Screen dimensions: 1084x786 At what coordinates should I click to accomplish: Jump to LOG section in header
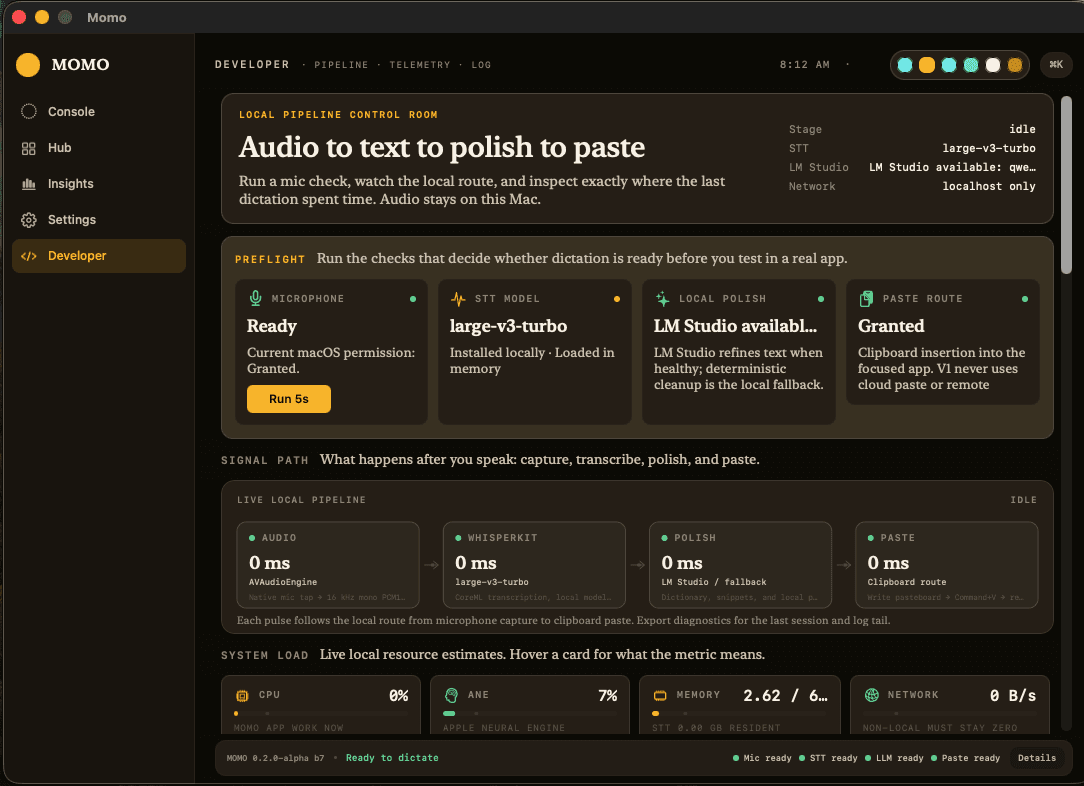pyautogui.click(x=481, y=65)
